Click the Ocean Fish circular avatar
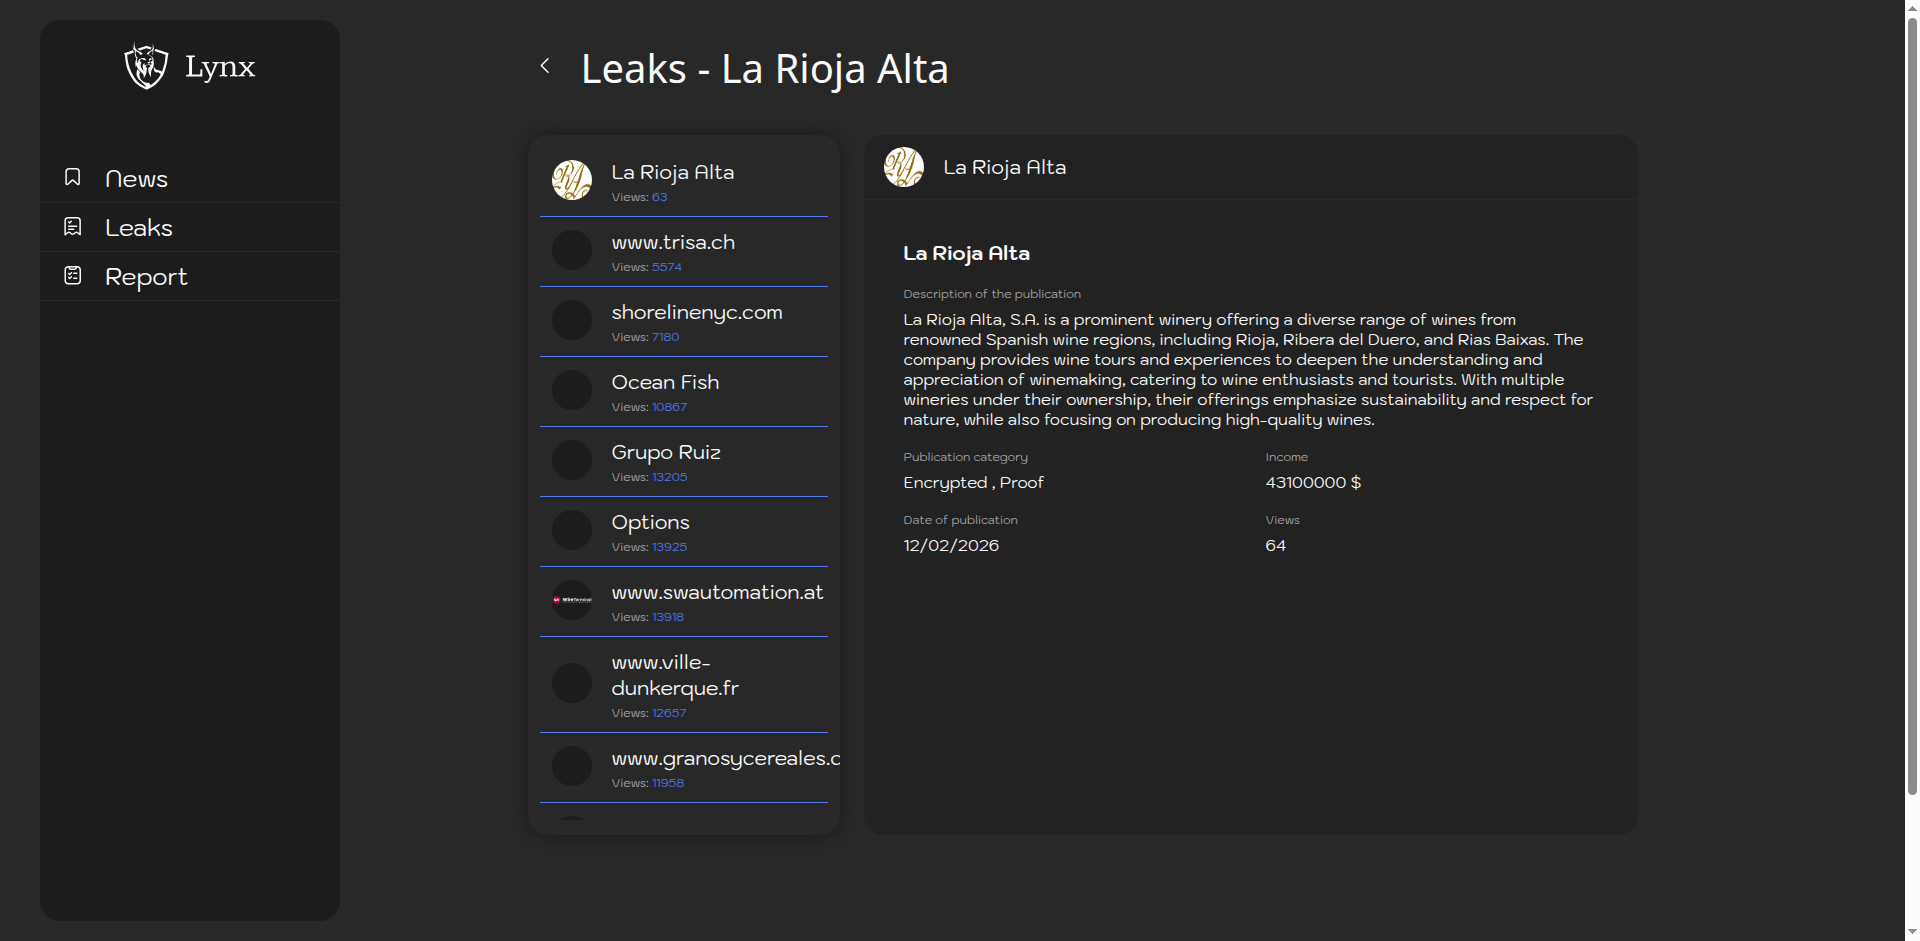Image resolution: width=1920 pixels, height=941 pixels. [x=571, y=390]
